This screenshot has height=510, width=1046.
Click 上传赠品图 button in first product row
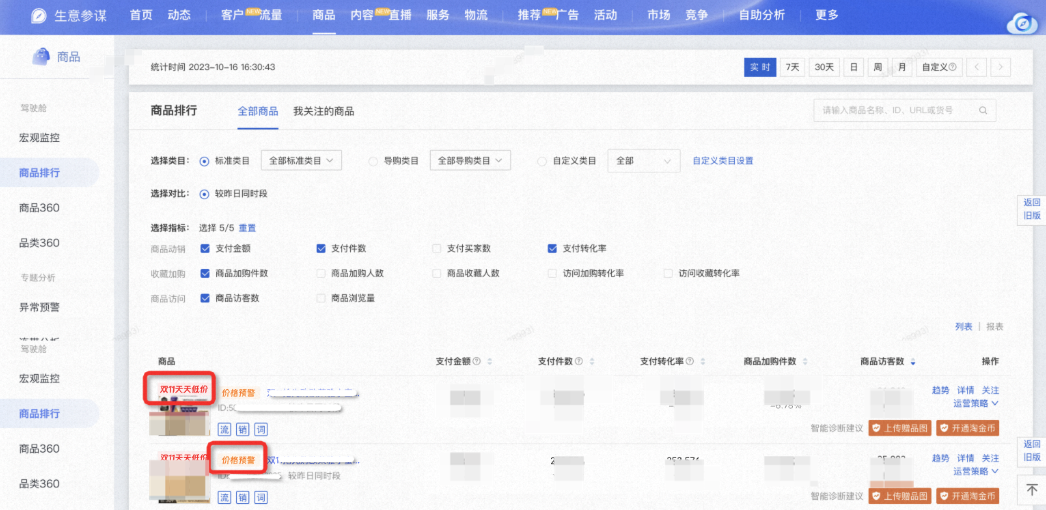pyautogui.click(x=900, y=428)
